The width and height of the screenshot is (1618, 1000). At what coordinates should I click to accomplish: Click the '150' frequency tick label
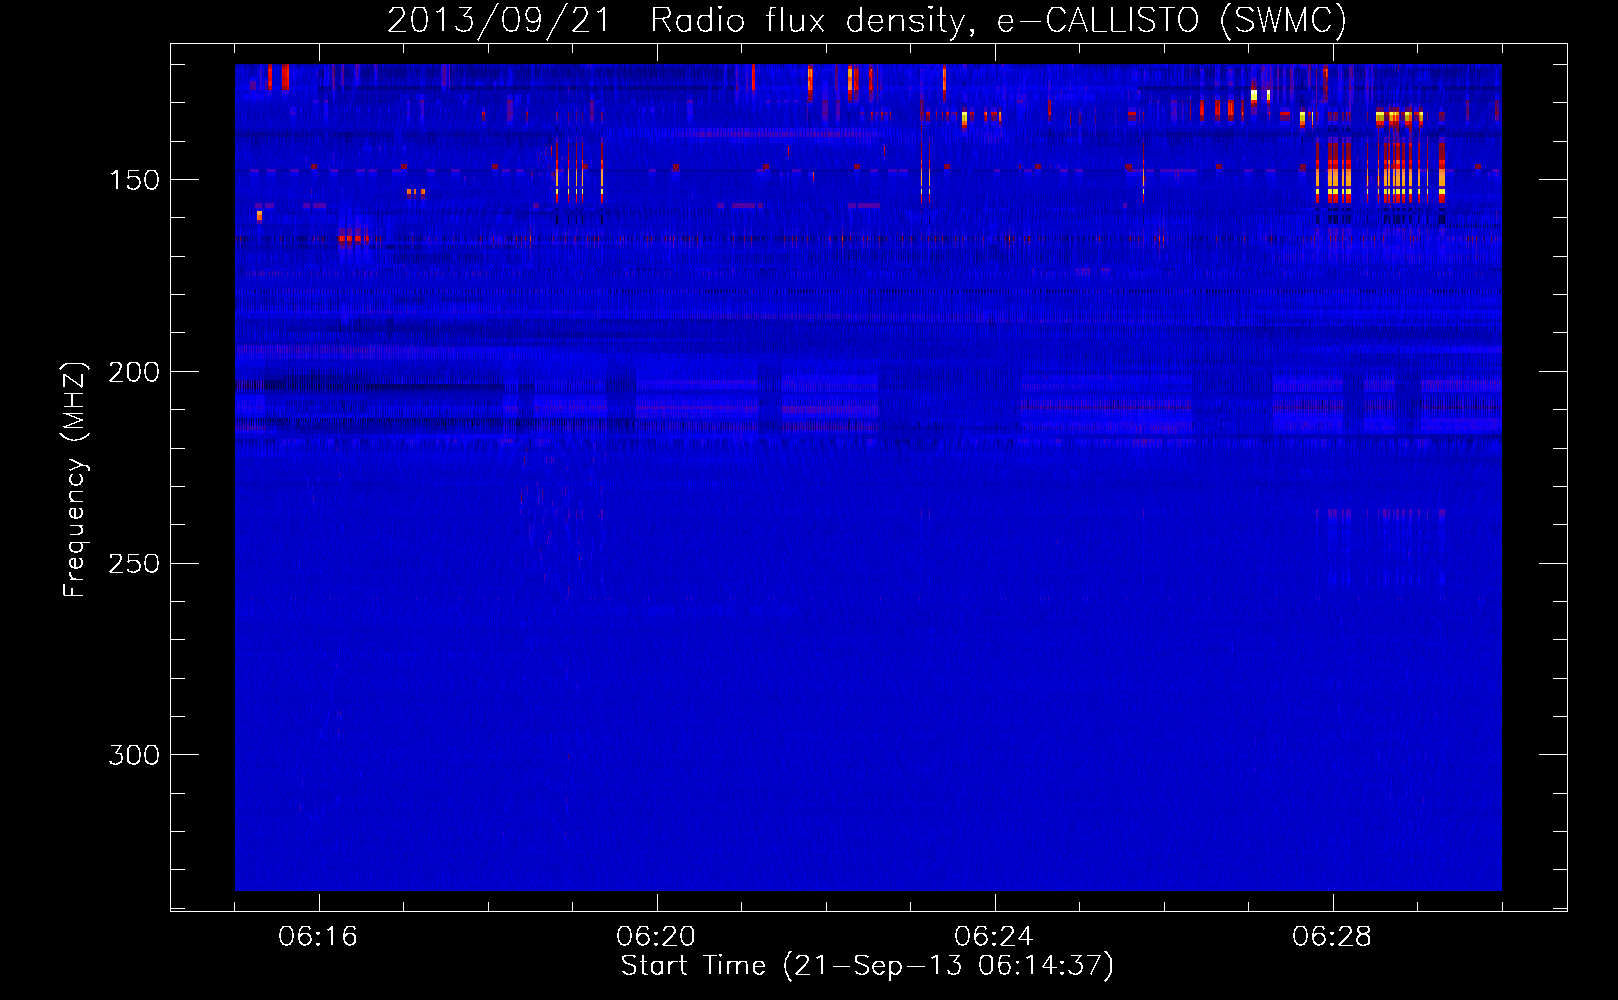(x=134, y=180)
